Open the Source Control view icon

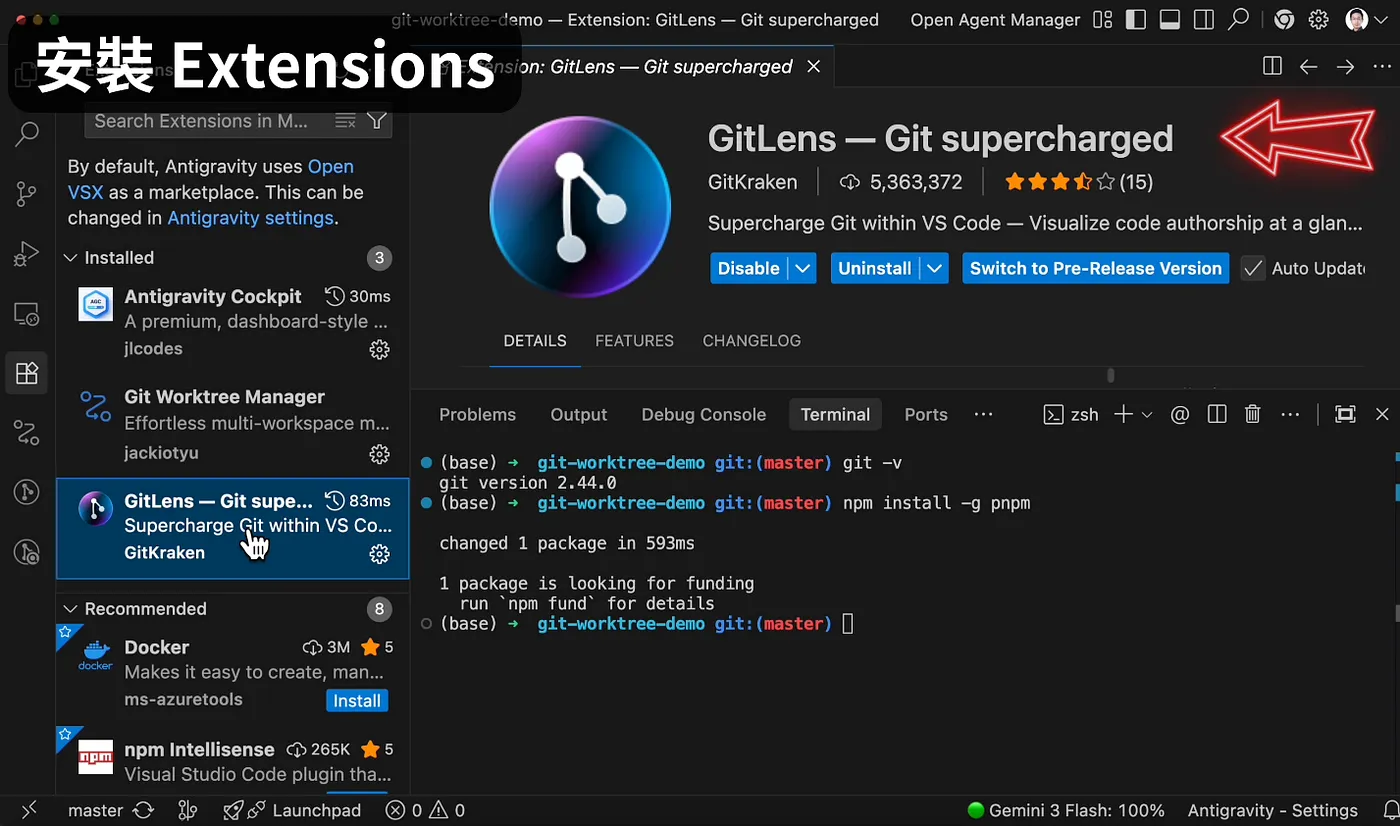coord(27,194)
